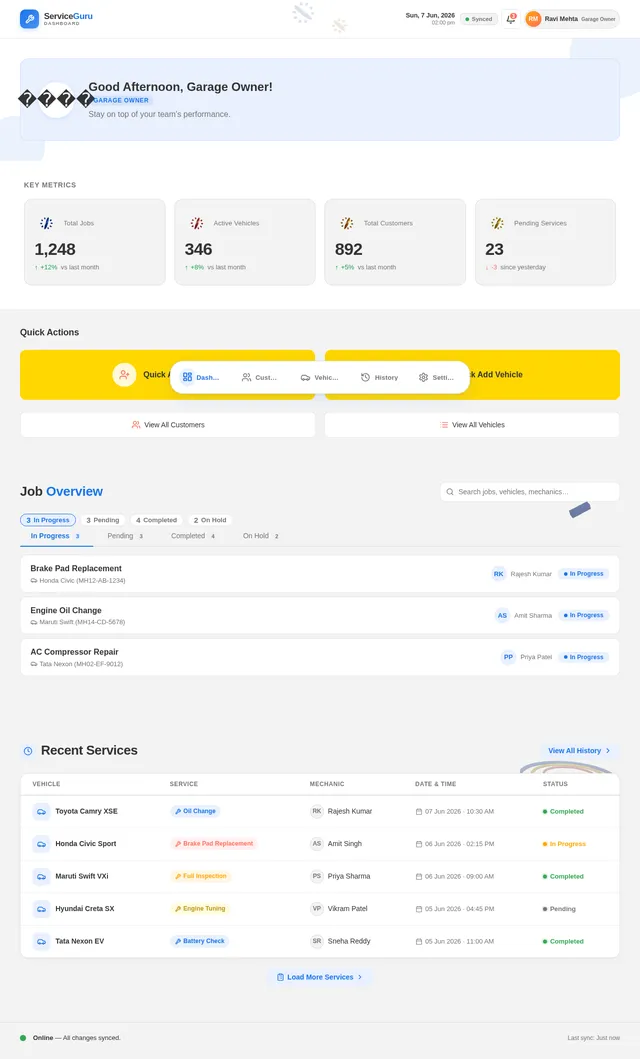Screen dimensions: 640x1059
Task: Click the Pending Services metric icon
Action: 498,223
